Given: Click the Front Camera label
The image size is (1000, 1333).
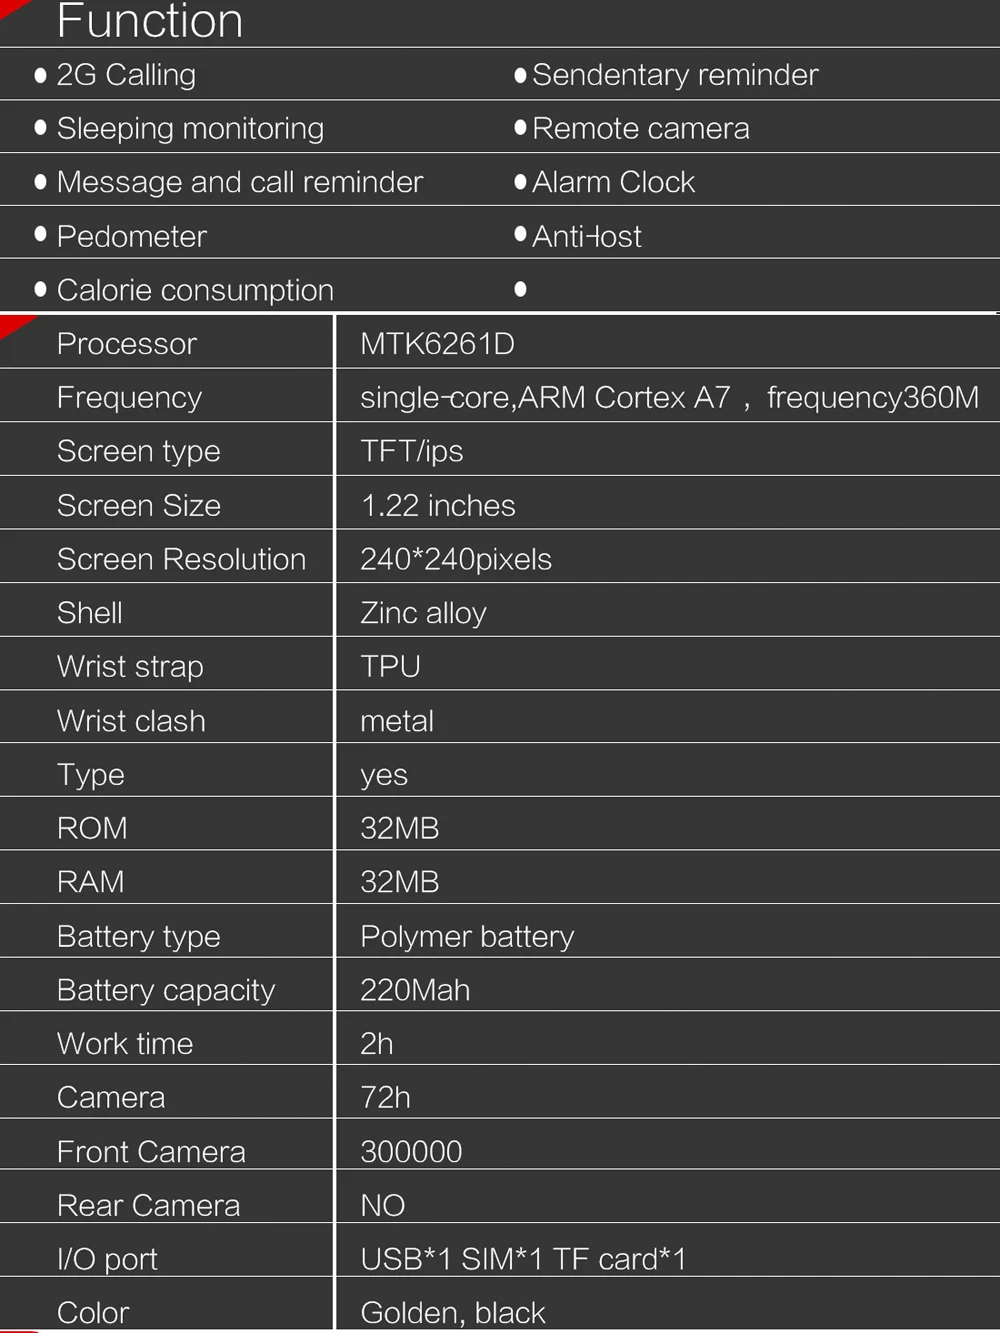Looking at the screenshot, I should point(151,1152).
